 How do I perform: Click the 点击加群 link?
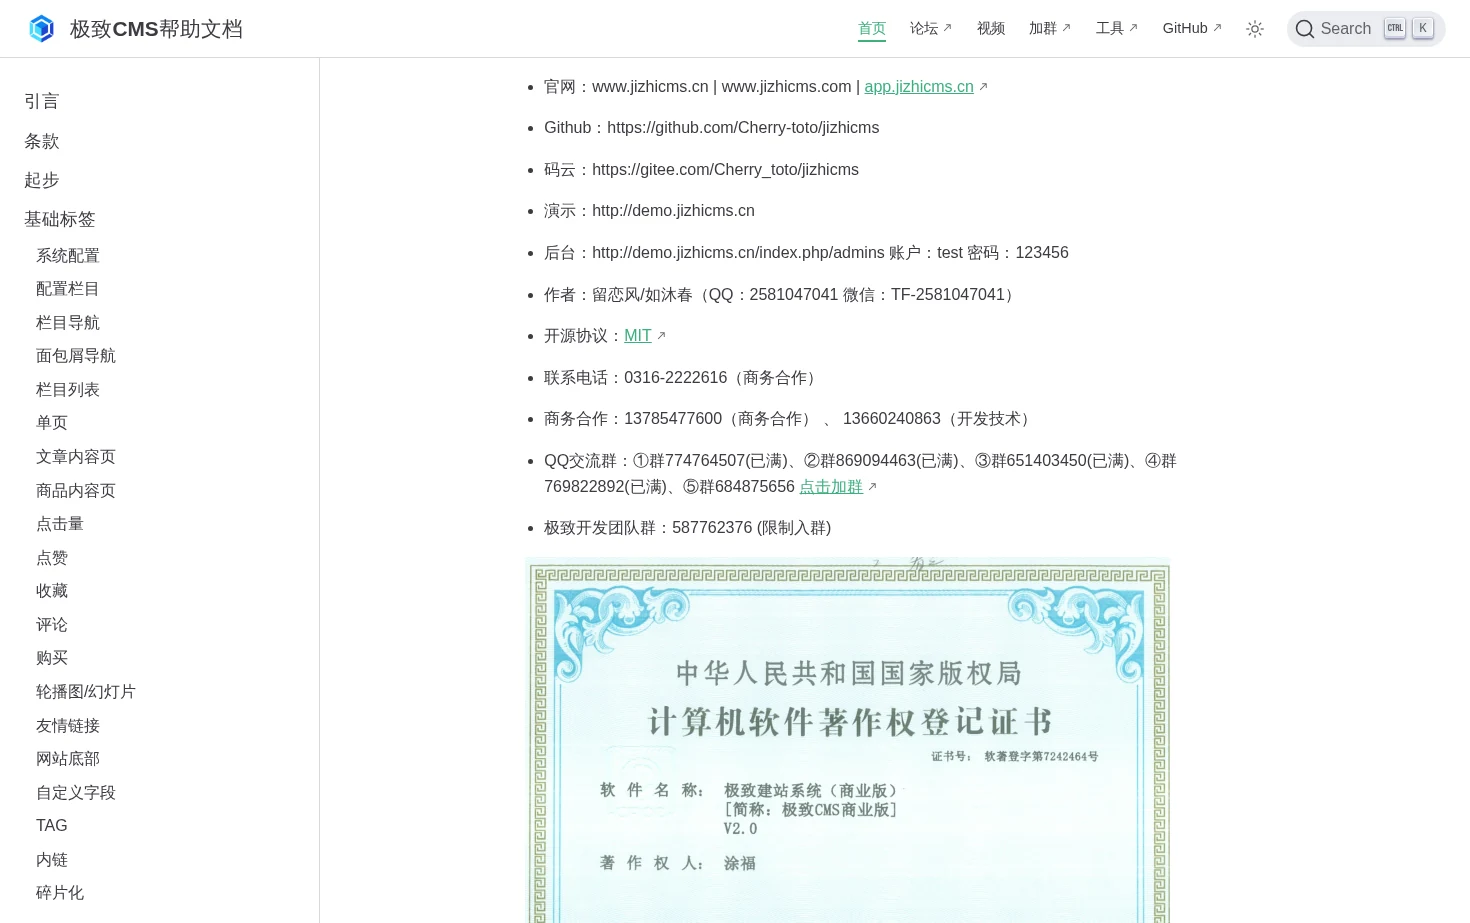tap(831, 487)
